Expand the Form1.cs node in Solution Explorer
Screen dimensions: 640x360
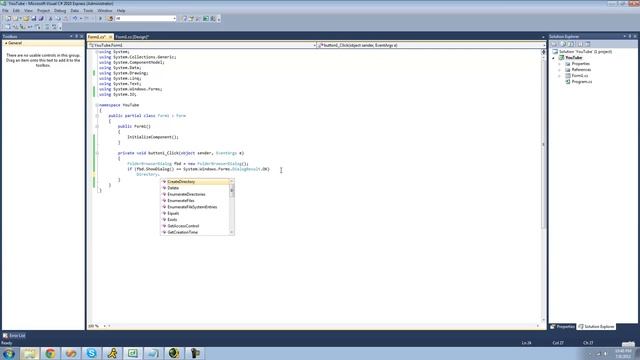[x=560, y=76]
